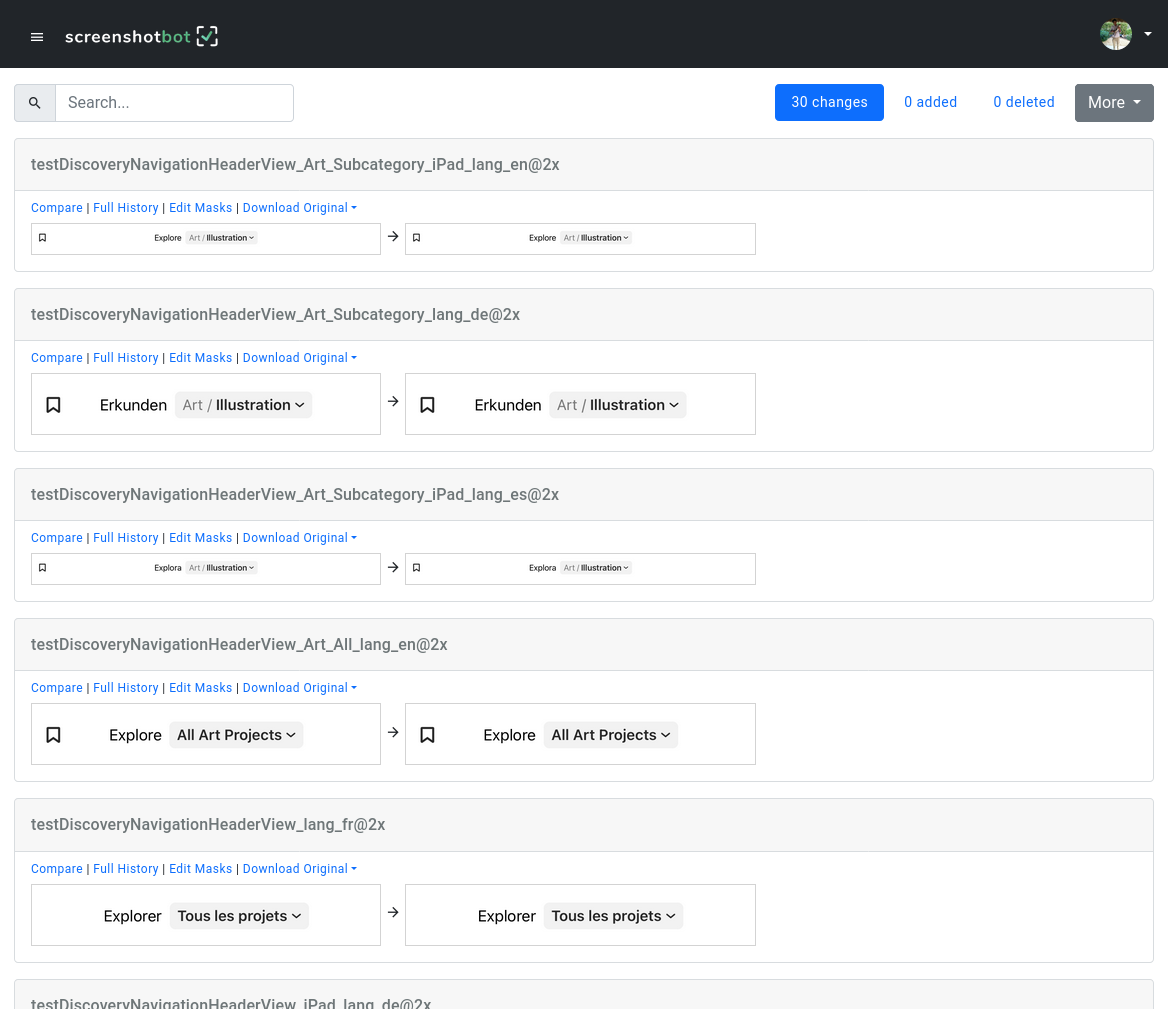1168x1009 pixels.
Task: Open Download Original dropdown for iPad_lang_en
Action: point(299,208)
